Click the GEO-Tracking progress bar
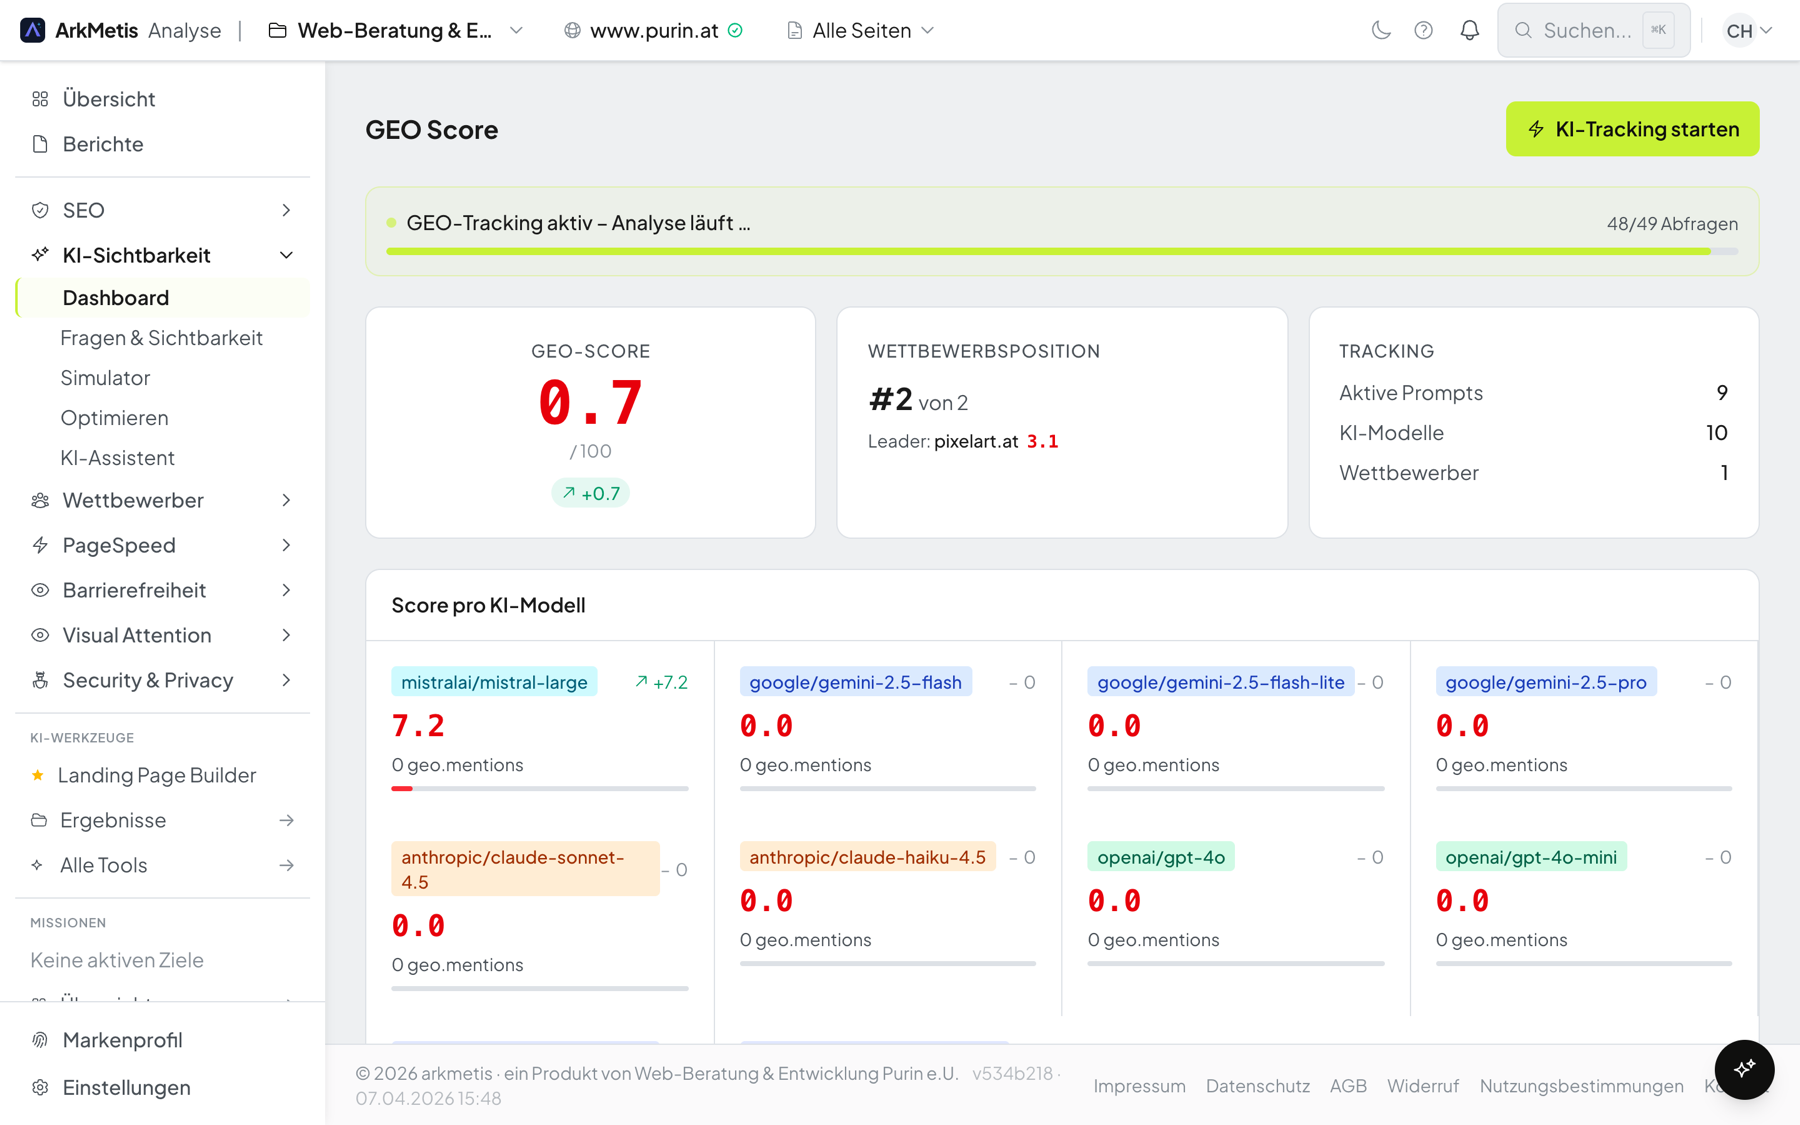The height and width of the screenshot is (1125, 1800). click(1061, 251)
